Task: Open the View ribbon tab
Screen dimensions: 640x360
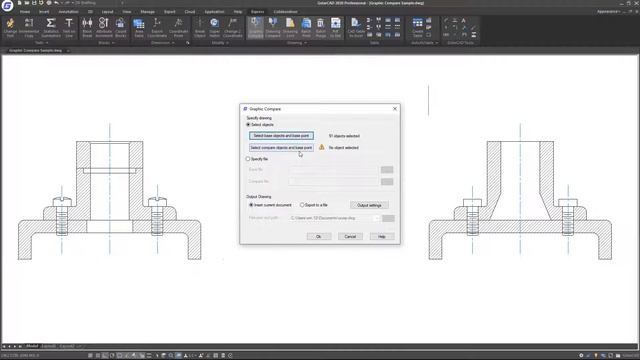Action: tap(127, 12)
